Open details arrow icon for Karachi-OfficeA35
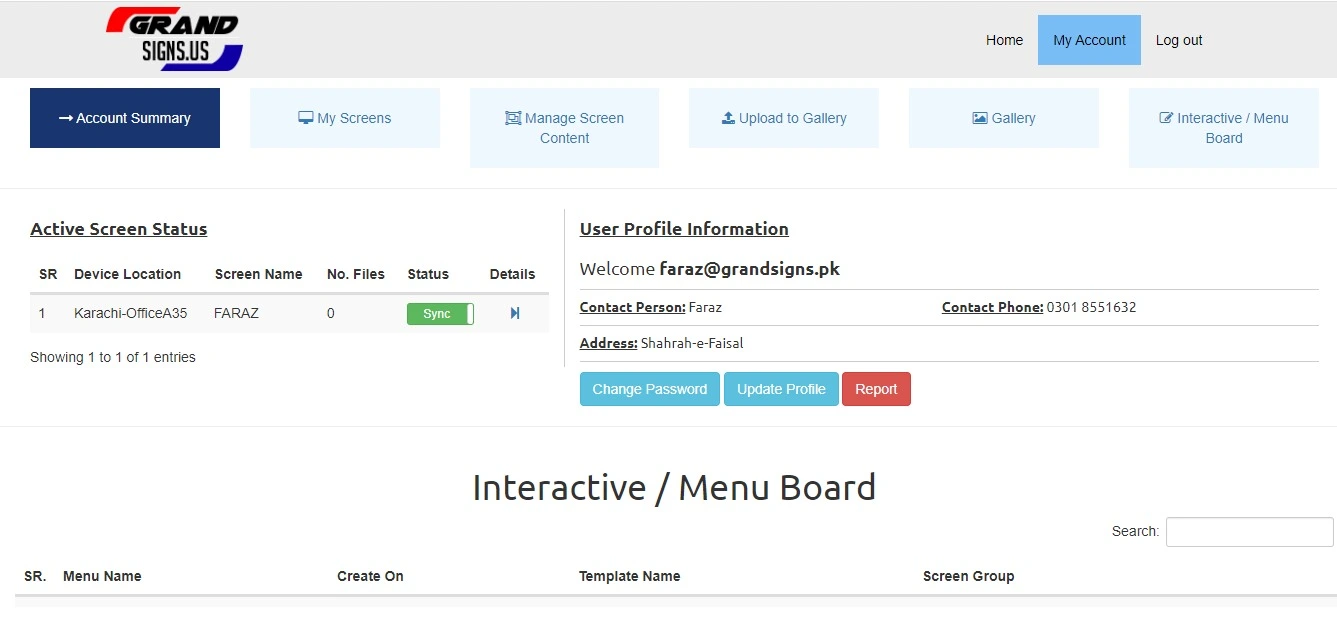This screenshot has width=1337, height=643. [x=515, y=314]
